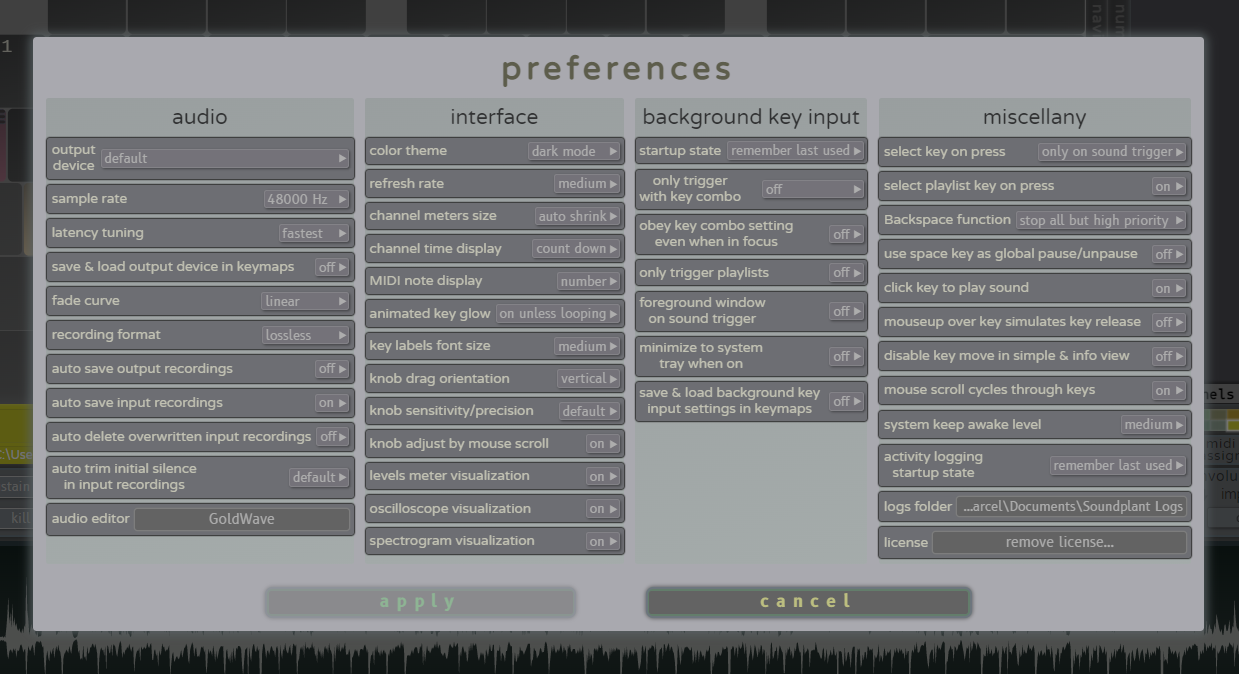Disable spectrogram visualization
Image resolution: width=1239 pixels, height=674 pixels.
[603, 541]
